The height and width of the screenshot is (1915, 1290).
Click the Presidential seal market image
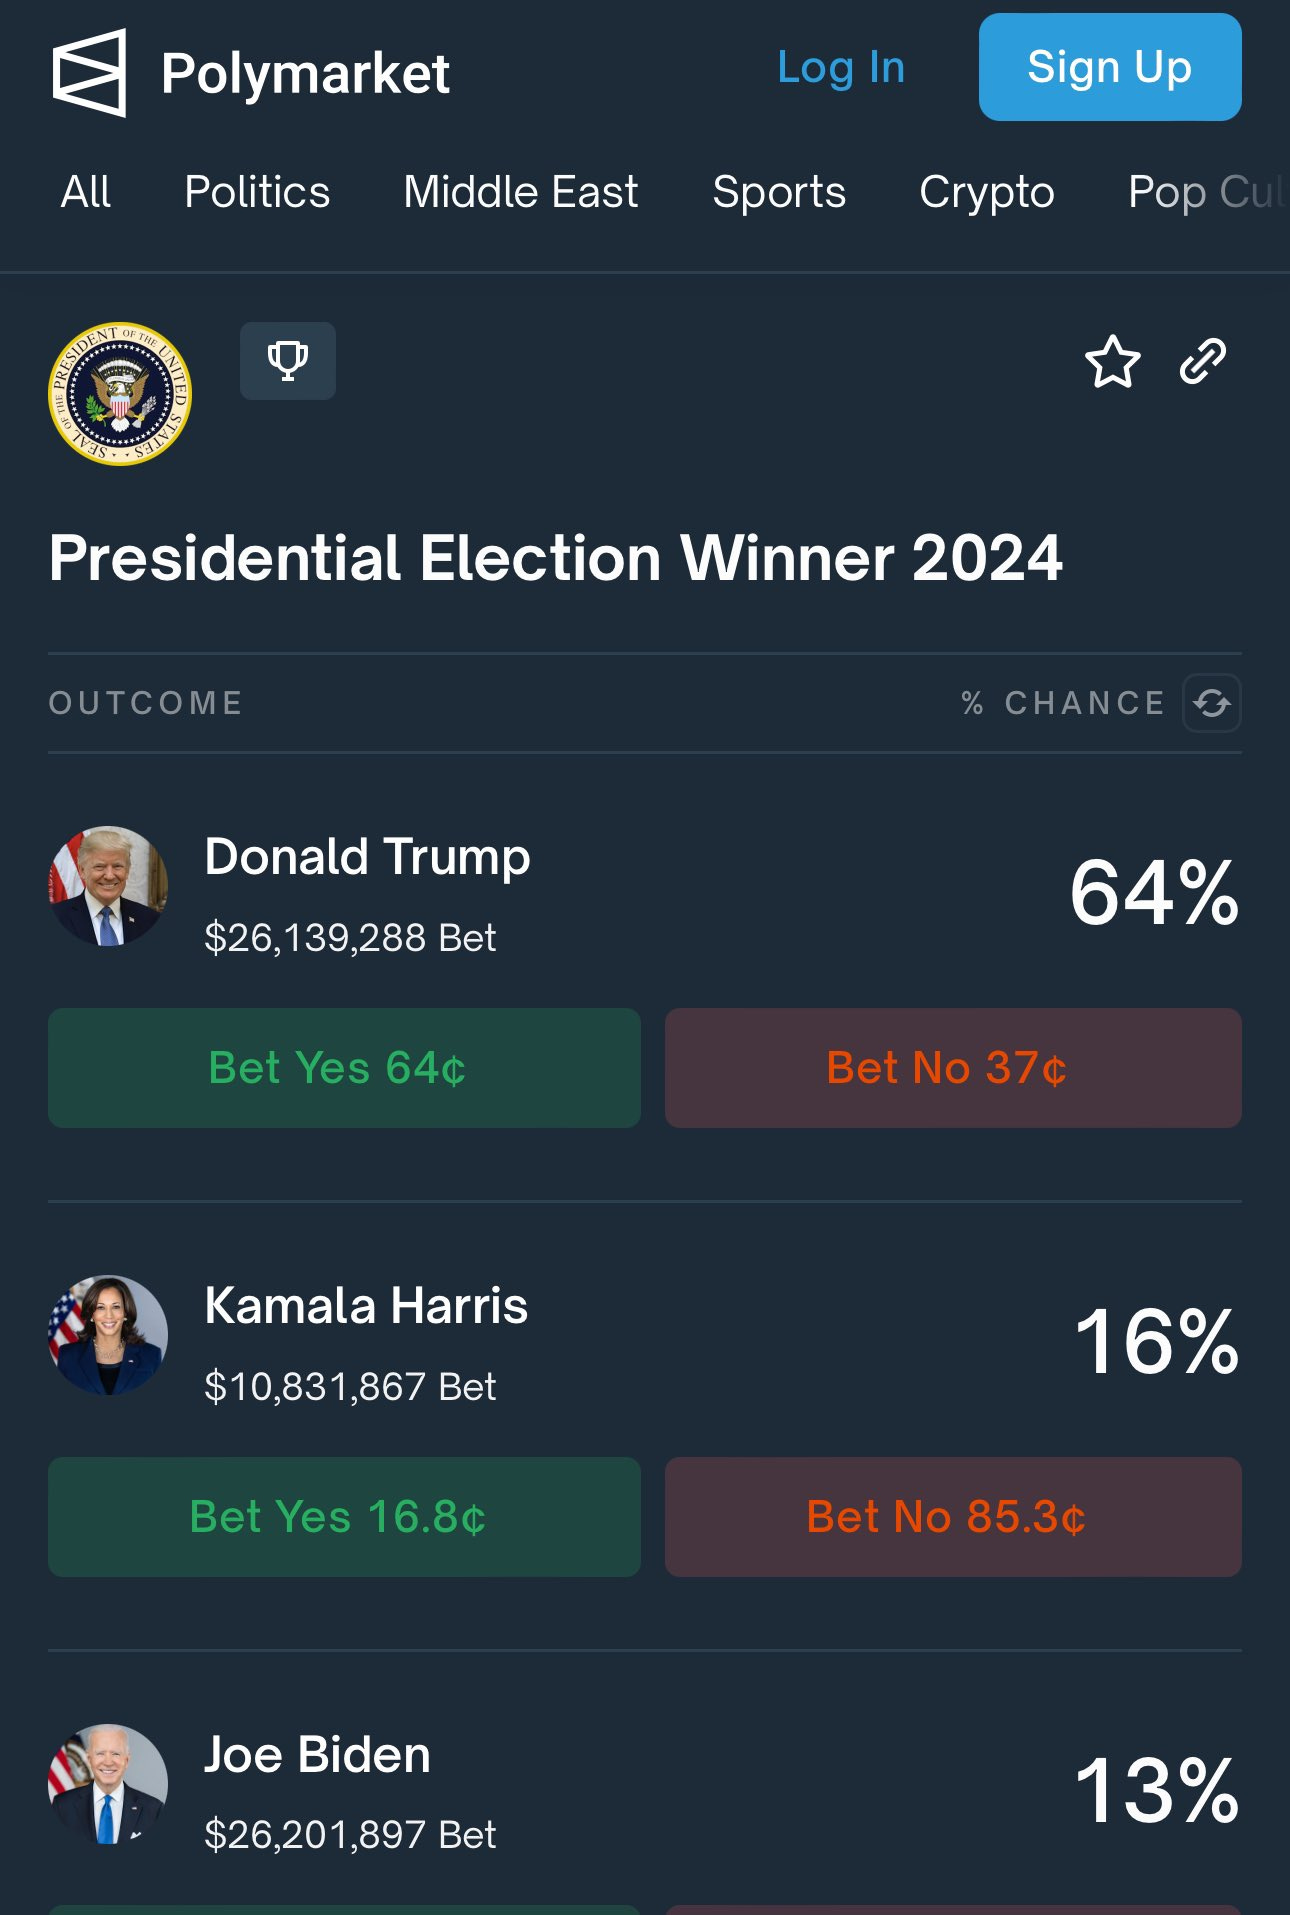[x=120, y=394]
